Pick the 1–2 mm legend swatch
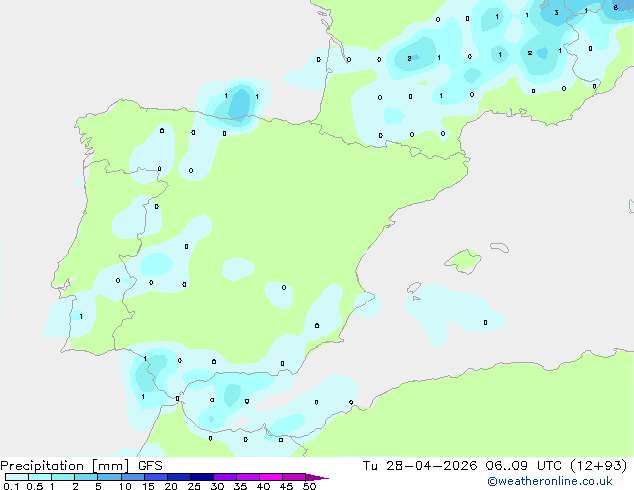The height and width of the screenshot is (490, 634). (x=63, y=477)
